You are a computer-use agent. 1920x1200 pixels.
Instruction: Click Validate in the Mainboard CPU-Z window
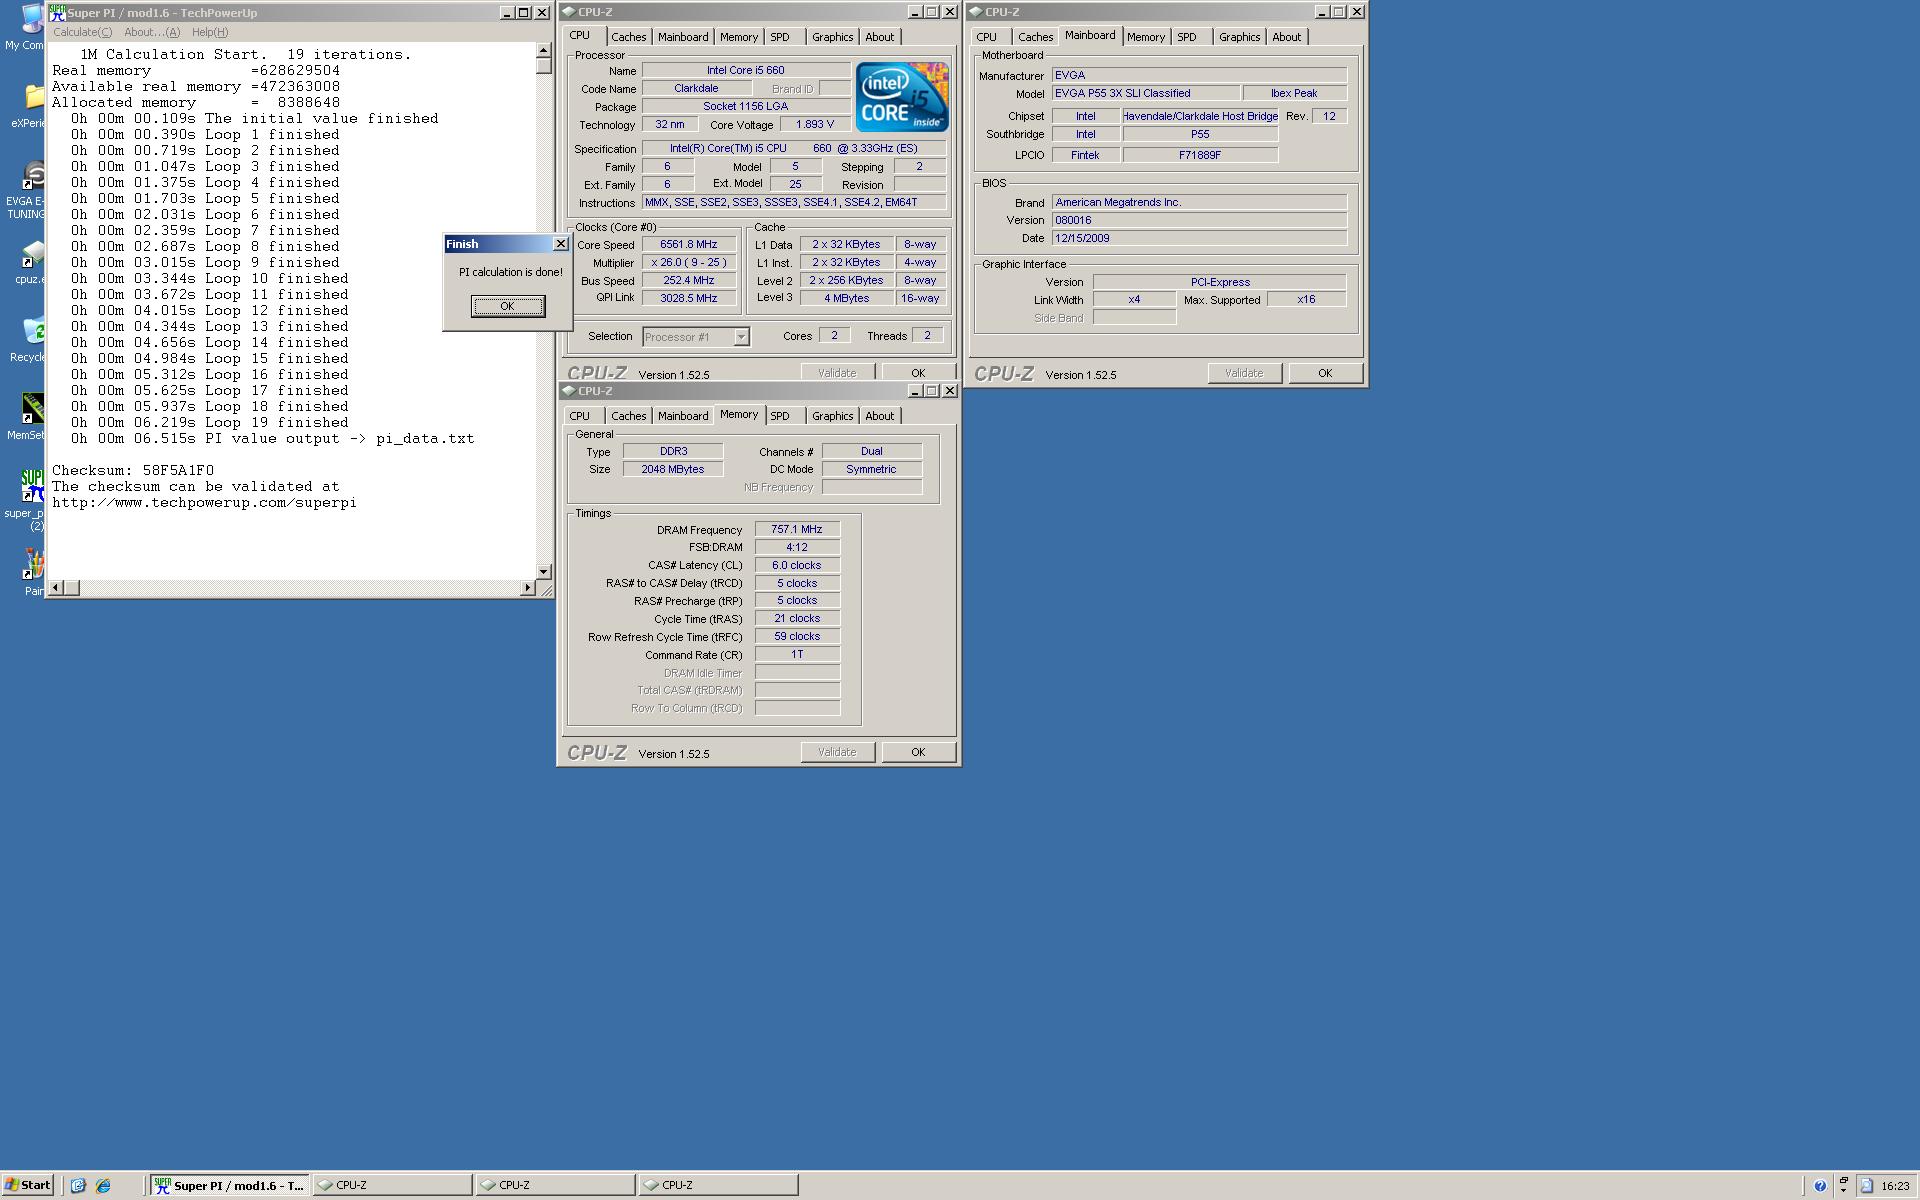(1244, 373)
